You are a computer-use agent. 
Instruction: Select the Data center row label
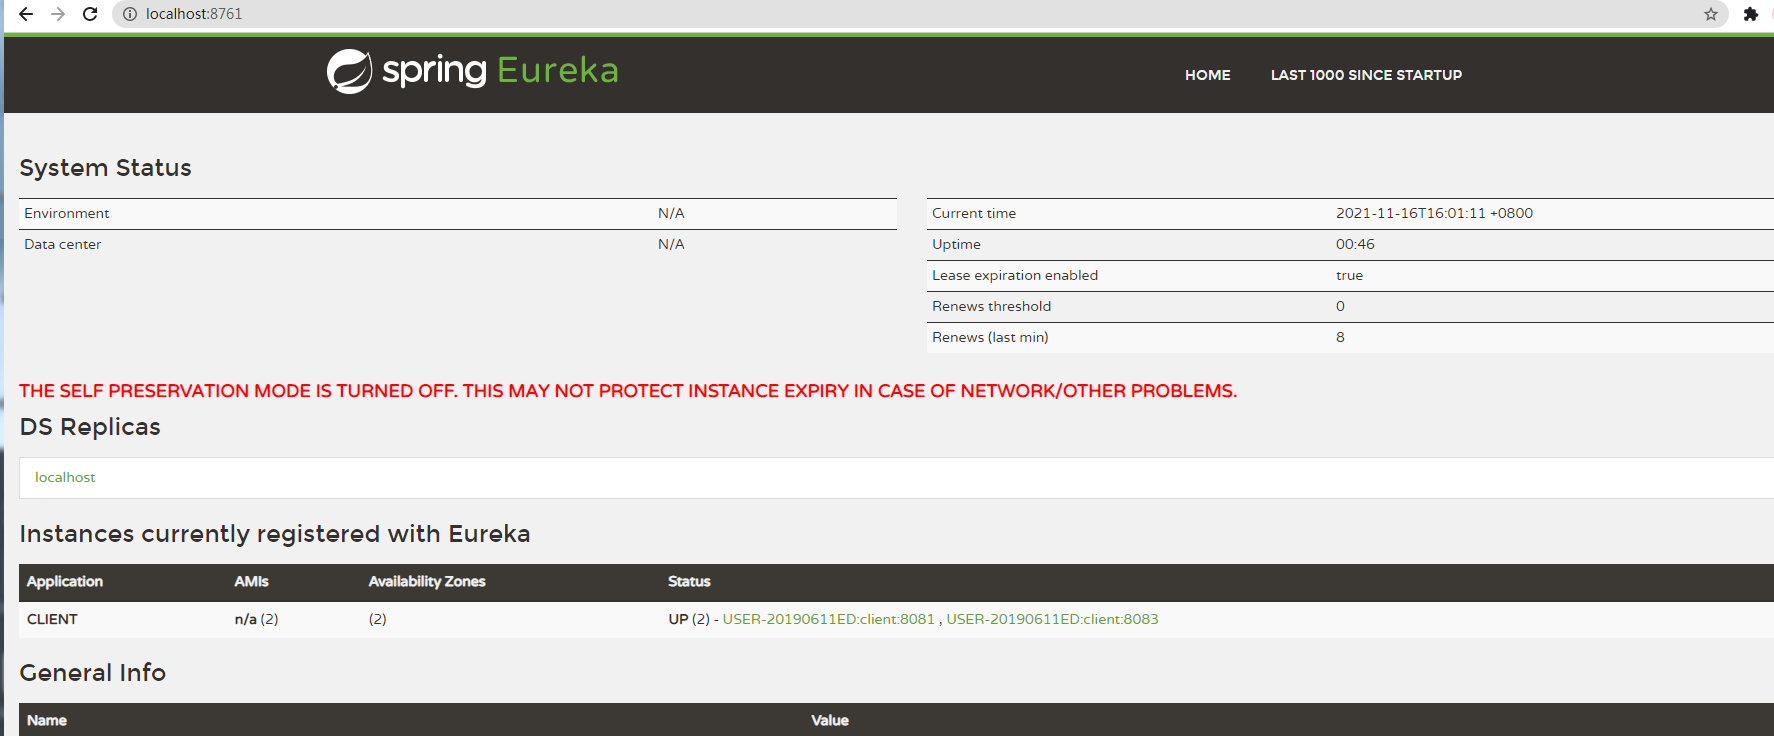pos(63,244)
